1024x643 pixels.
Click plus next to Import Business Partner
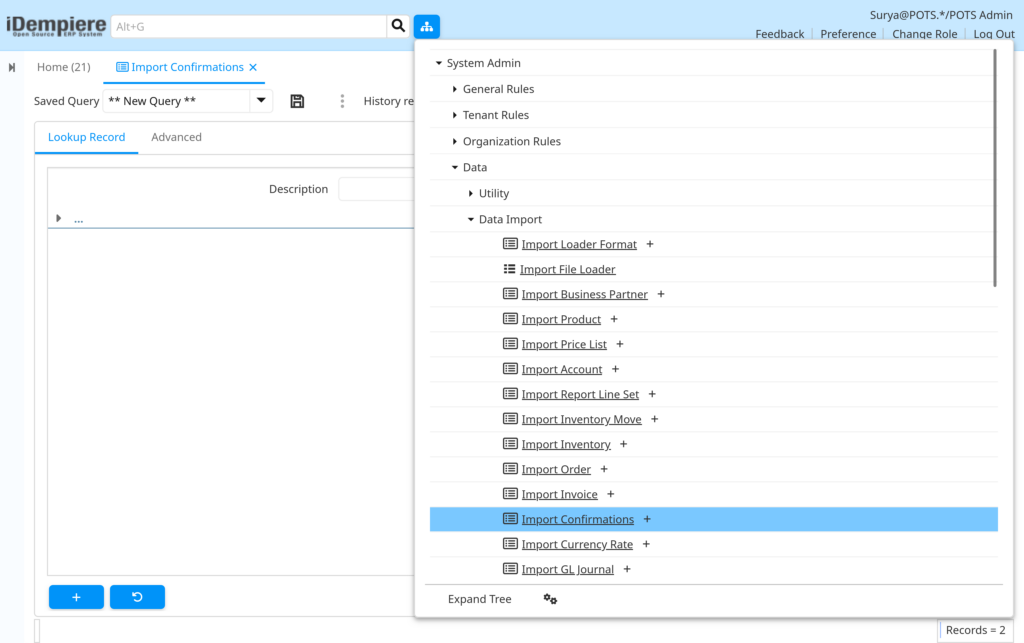pos(661,294)
